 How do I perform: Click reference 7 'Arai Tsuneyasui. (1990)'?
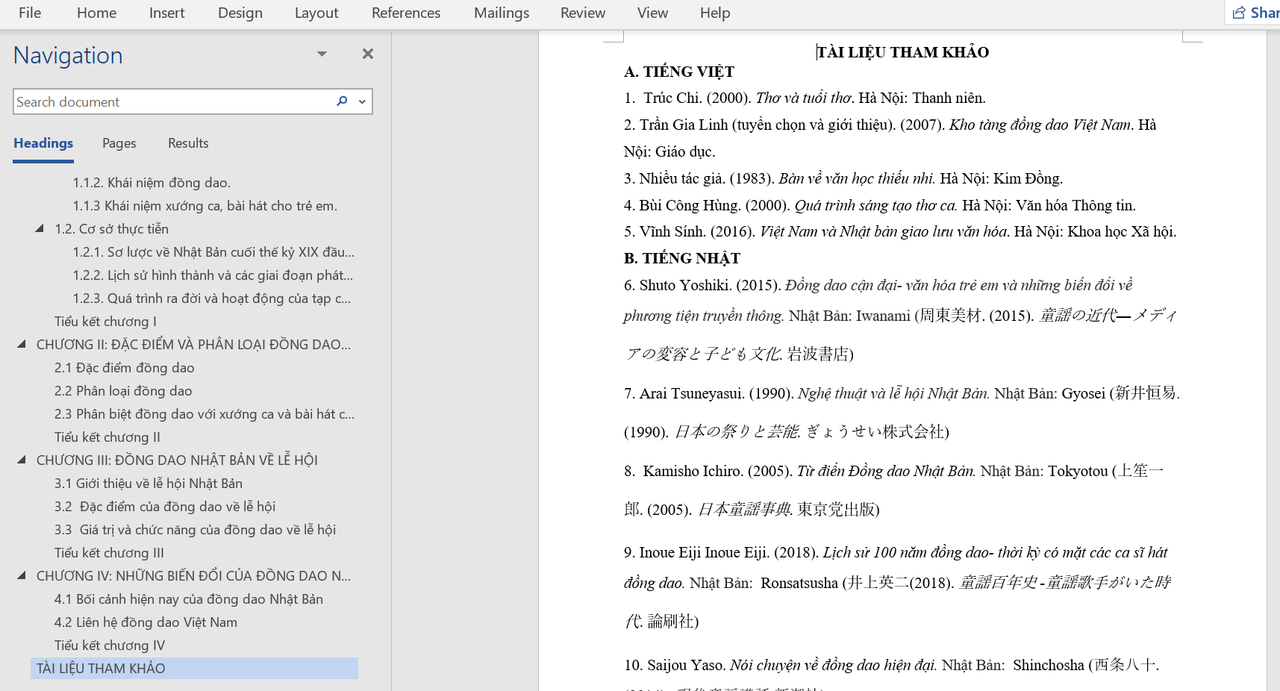click(902, 413)
